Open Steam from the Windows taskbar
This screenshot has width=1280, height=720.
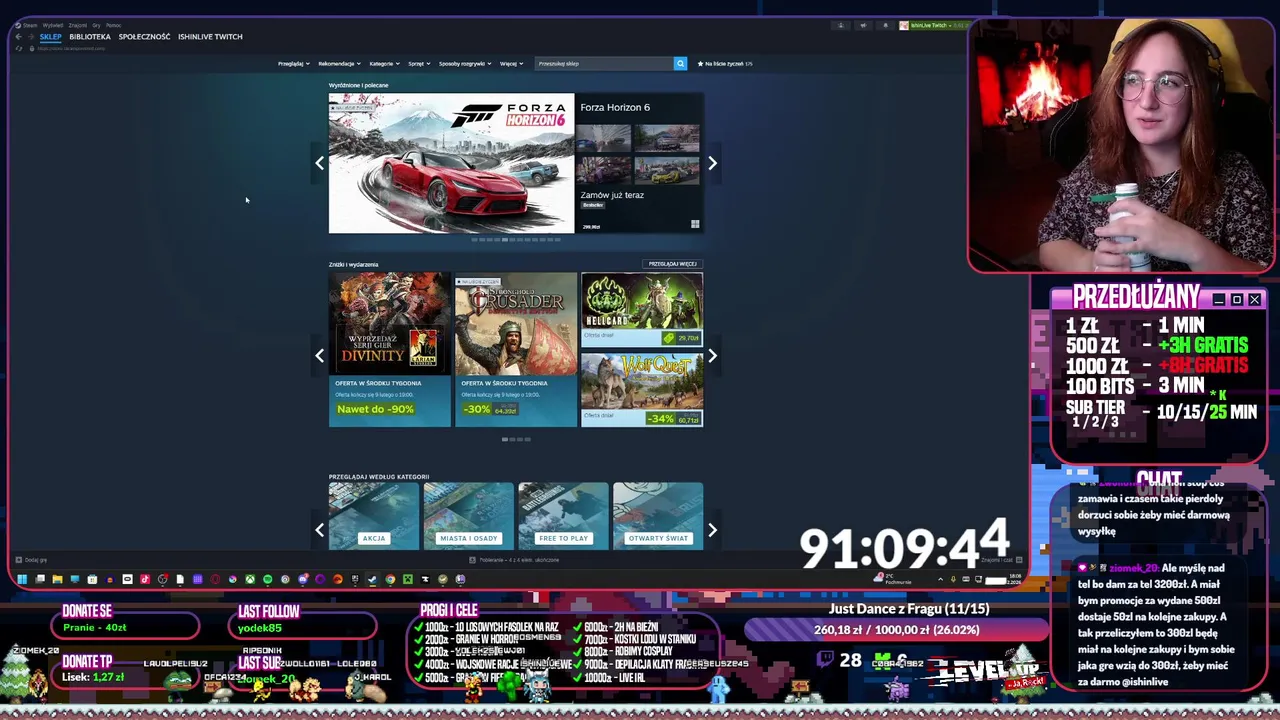coord(372,579)
